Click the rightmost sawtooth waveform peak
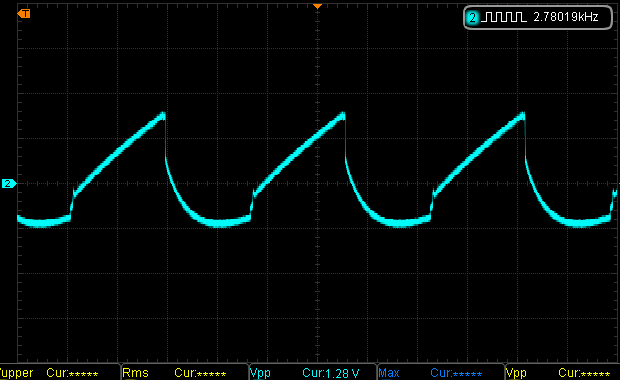The image size is (620, 380). tap(522, 115)
